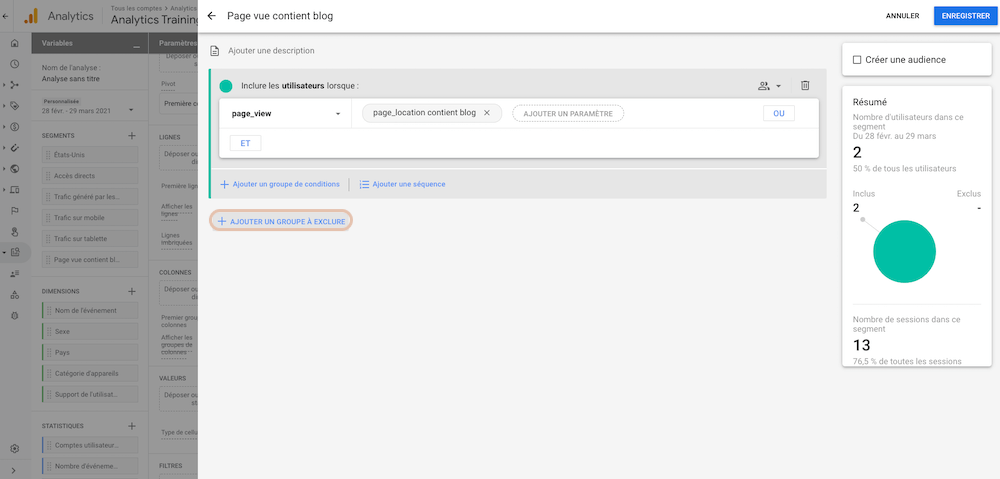The height and width of the screenshot is (479, 1000).
Task: Click the ET button
Action: (246, 144)
